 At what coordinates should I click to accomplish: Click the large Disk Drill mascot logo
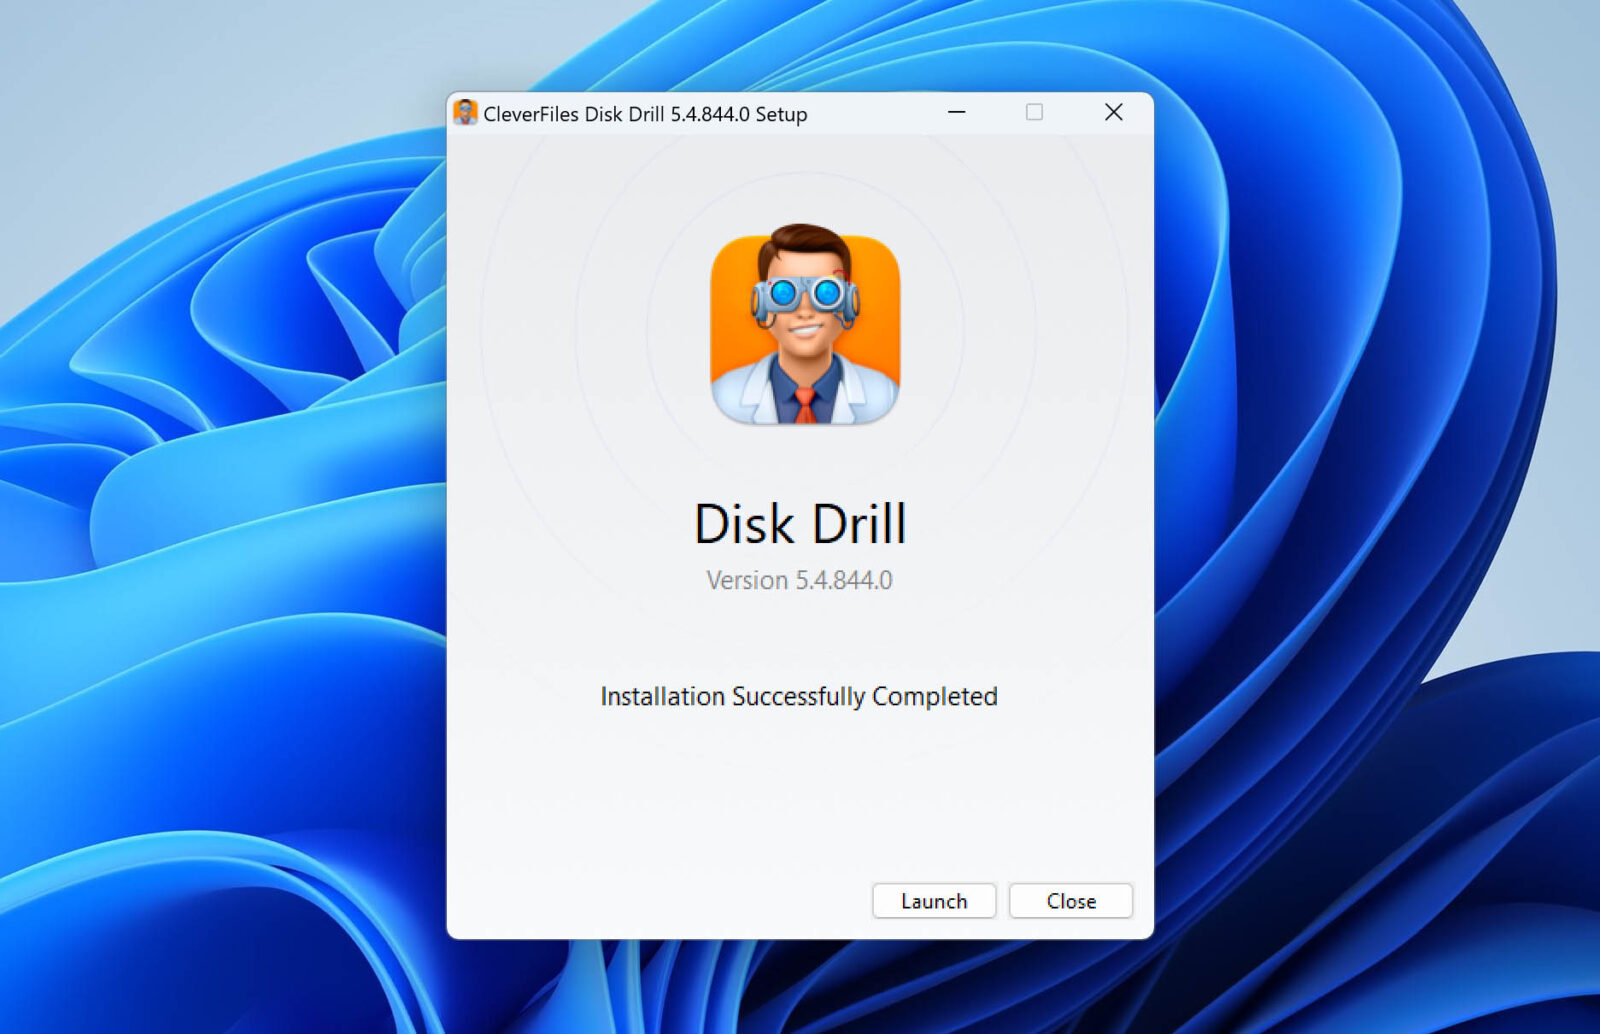click(805, 327)
